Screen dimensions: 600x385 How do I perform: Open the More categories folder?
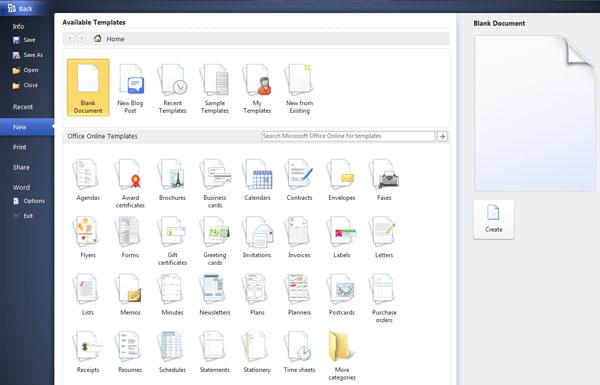(x=342, y=356)
